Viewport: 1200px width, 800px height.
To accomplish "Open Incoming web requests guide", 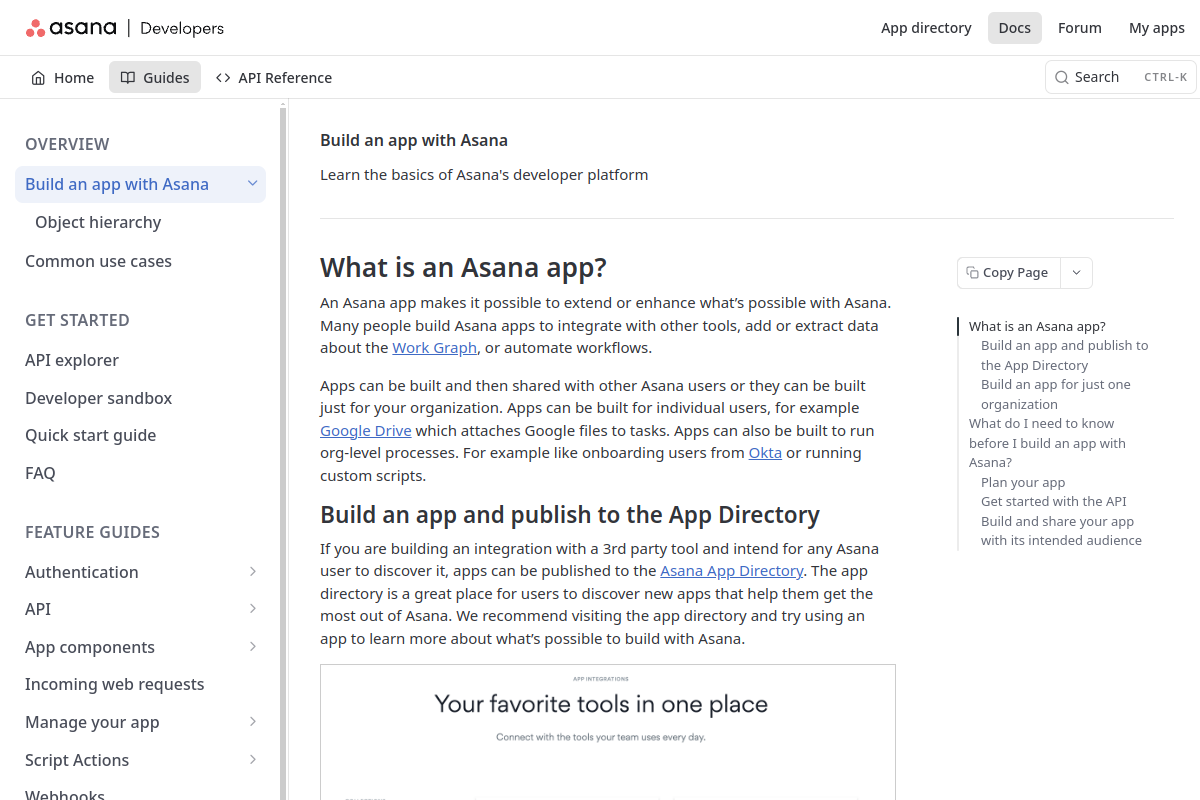I will (115, 684).
